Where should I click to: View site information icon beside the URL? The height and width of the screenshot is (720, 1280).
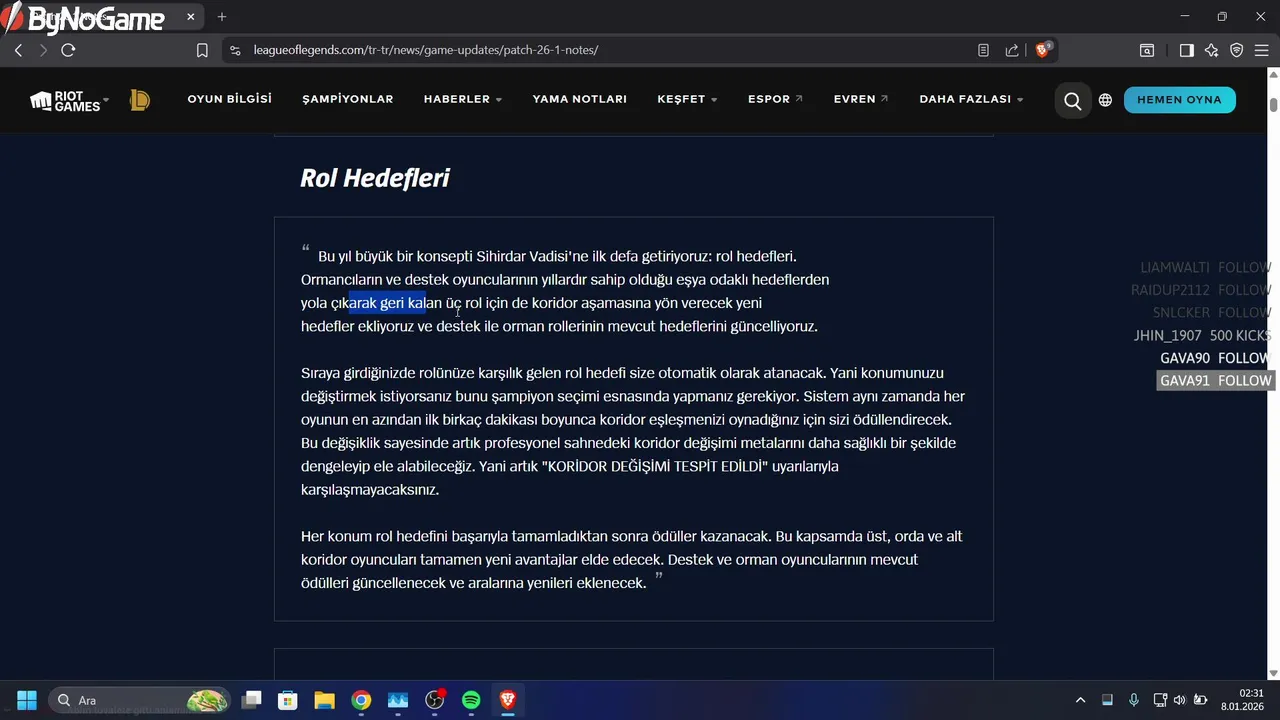click(x=235, y=50)
